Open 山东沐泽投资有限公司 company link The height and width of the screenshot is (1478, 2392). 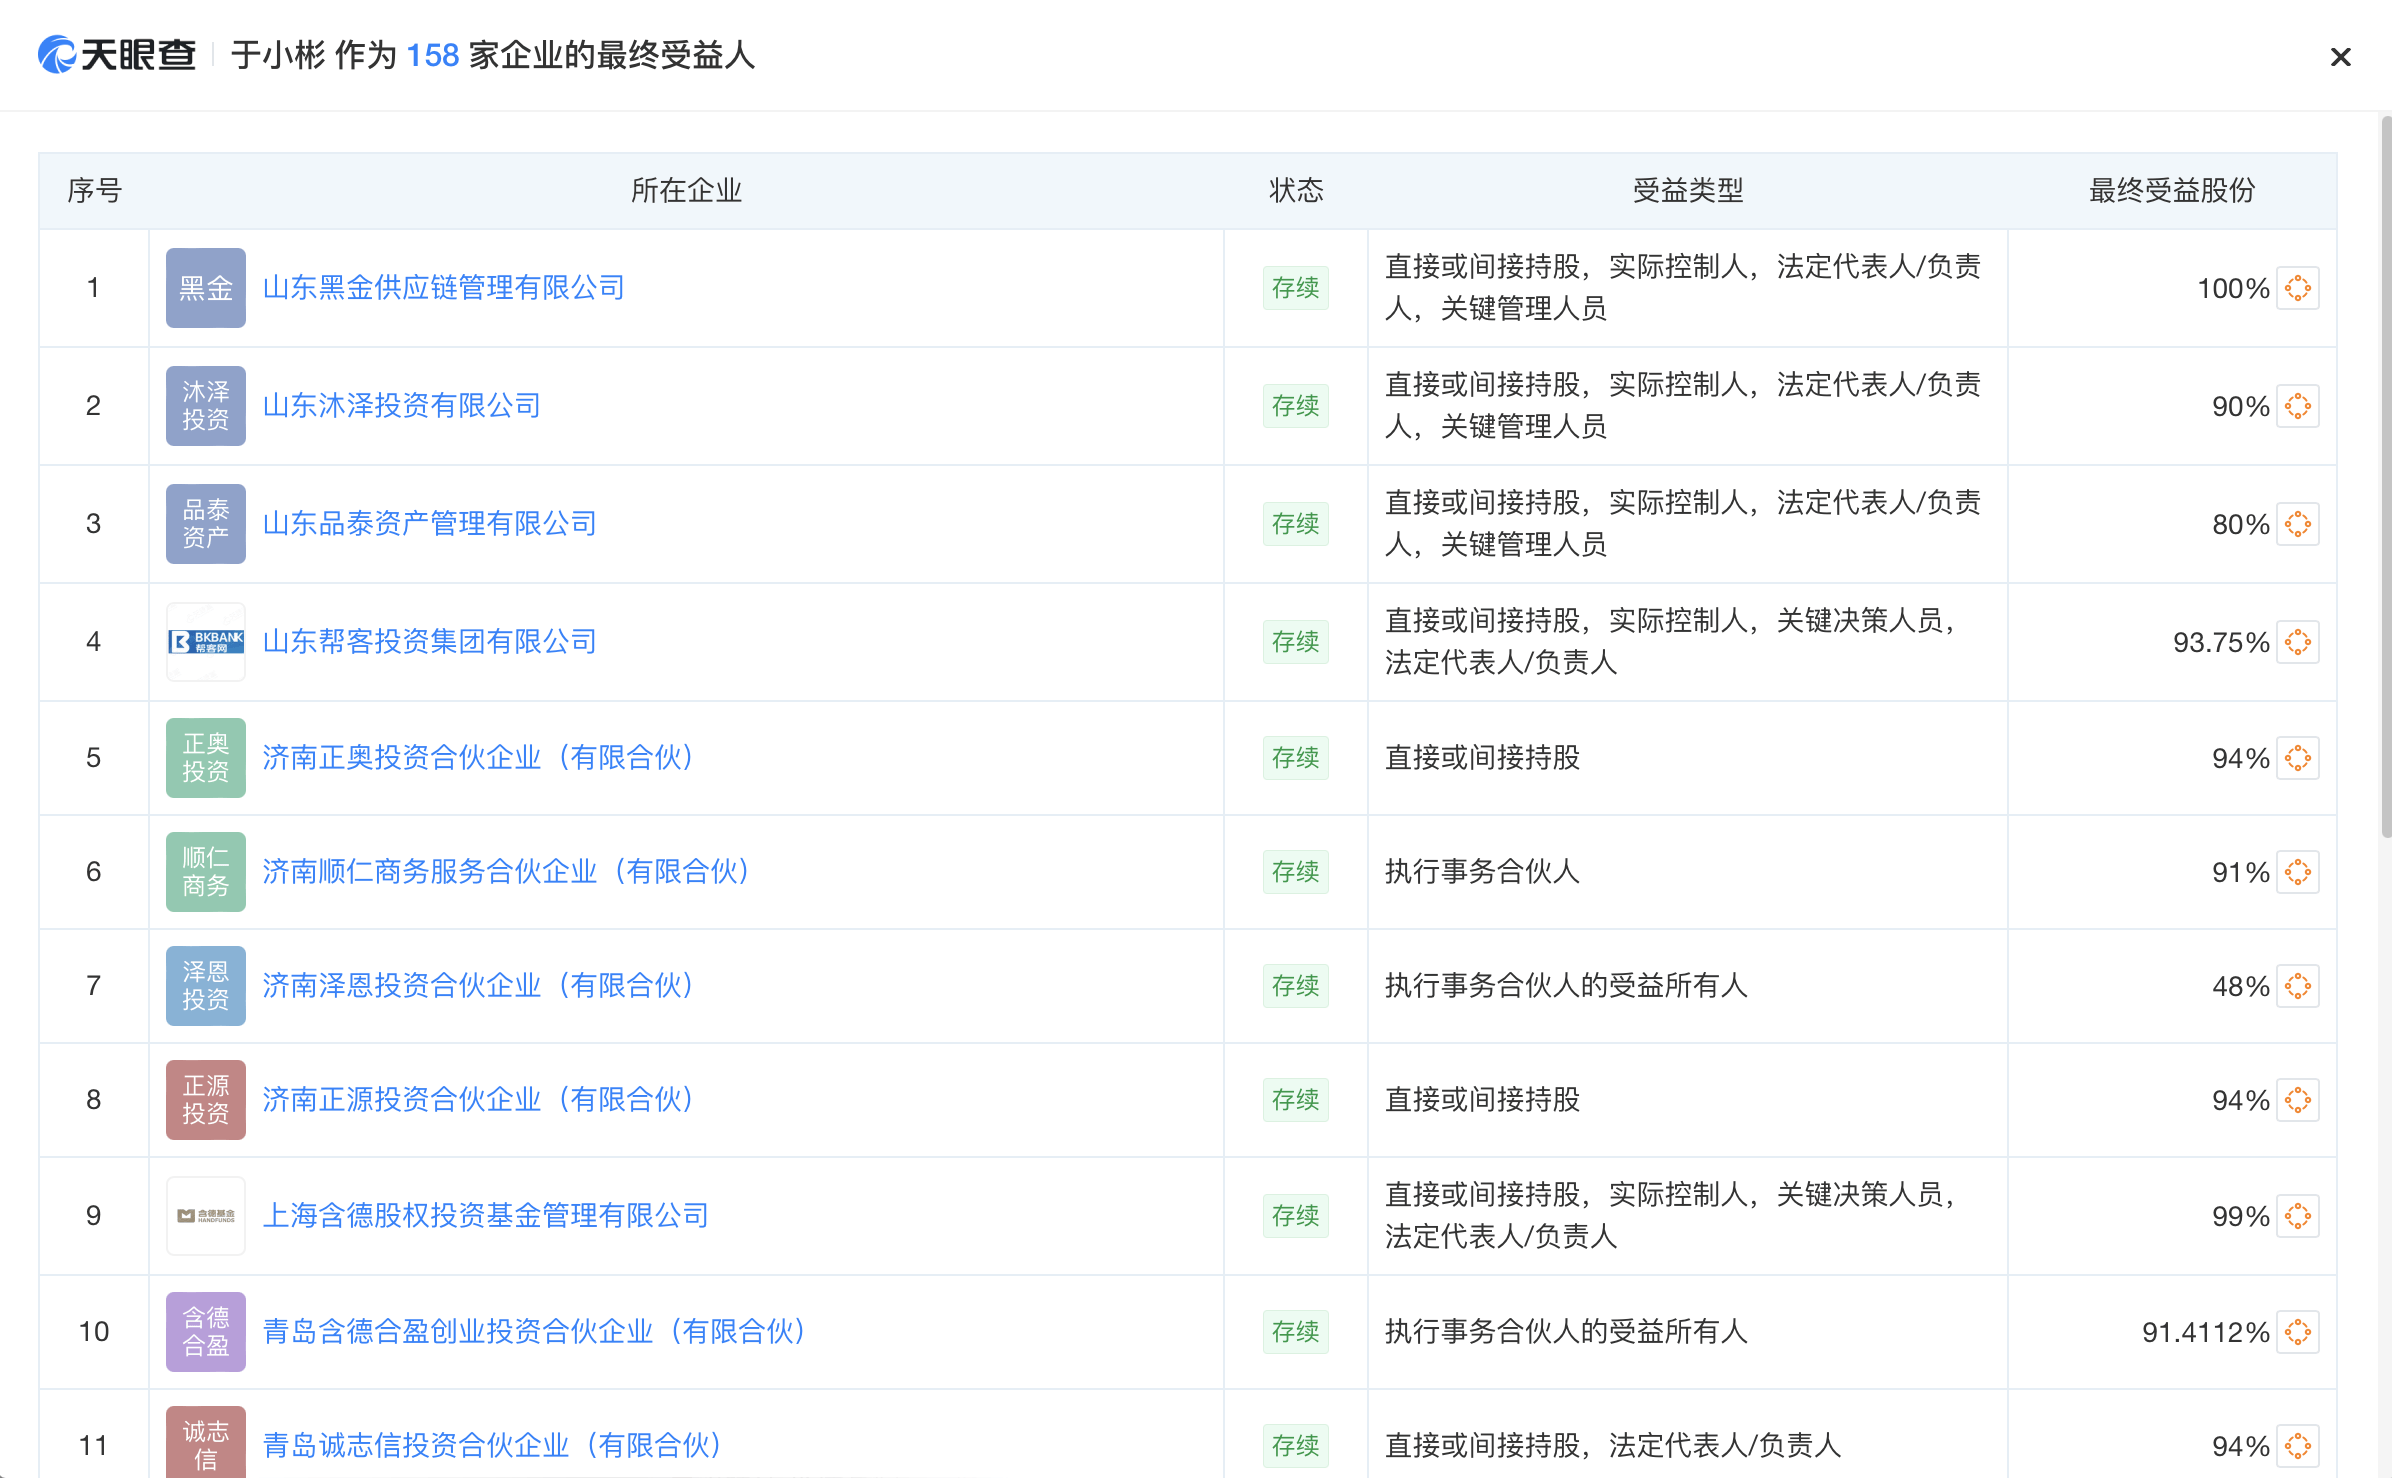click(x=401, y=406)
